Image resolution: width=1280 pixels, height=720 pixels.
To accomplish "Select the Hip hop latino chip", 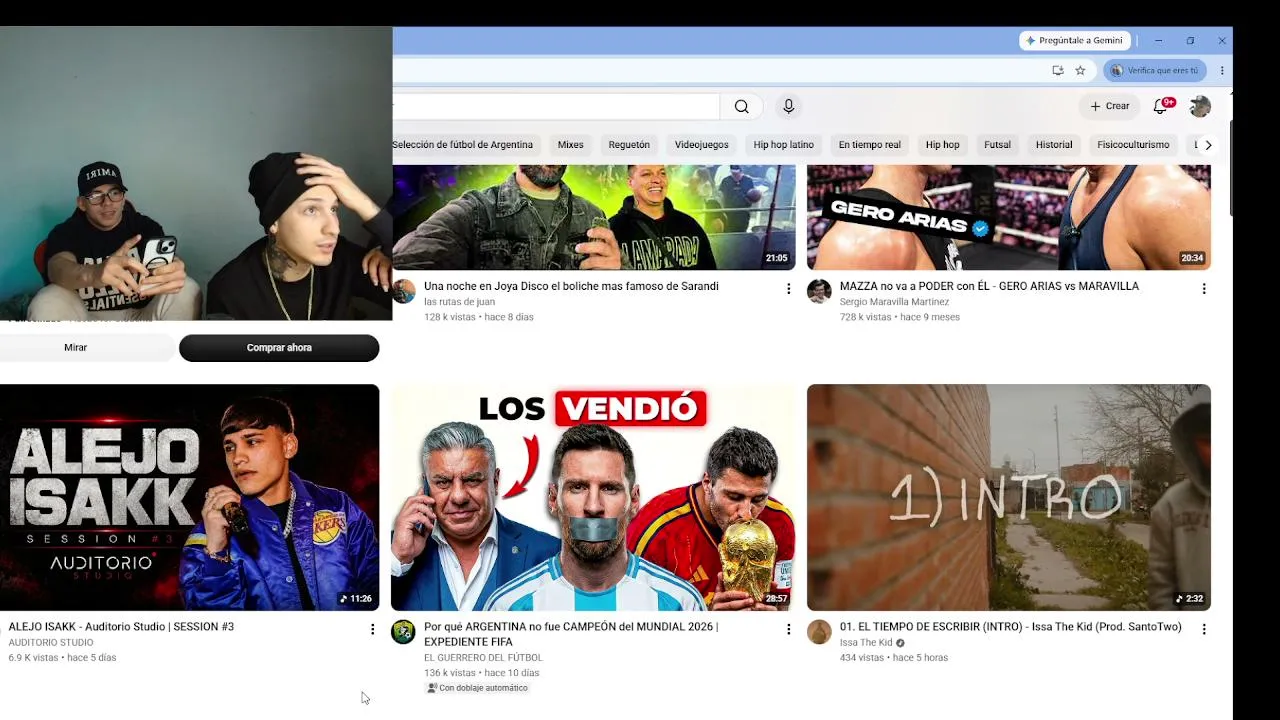I will click(x=783, y=145).
